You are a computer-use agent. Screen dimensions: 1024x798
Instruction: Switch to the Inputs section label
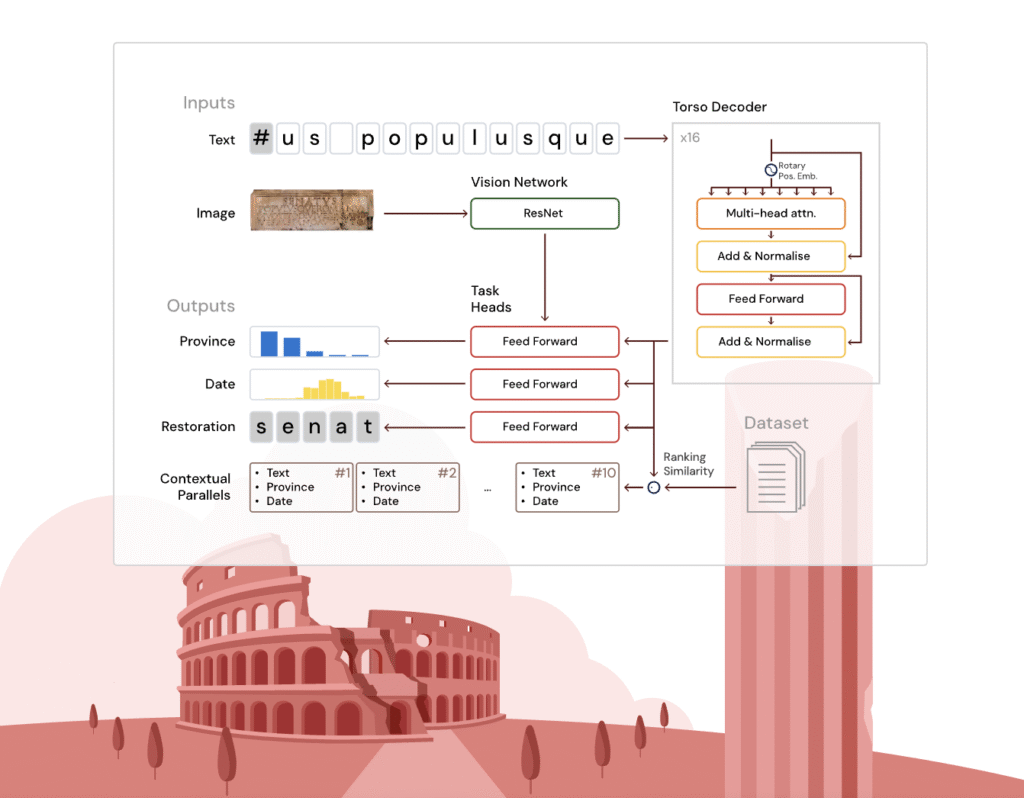click(x=209, y=103)
